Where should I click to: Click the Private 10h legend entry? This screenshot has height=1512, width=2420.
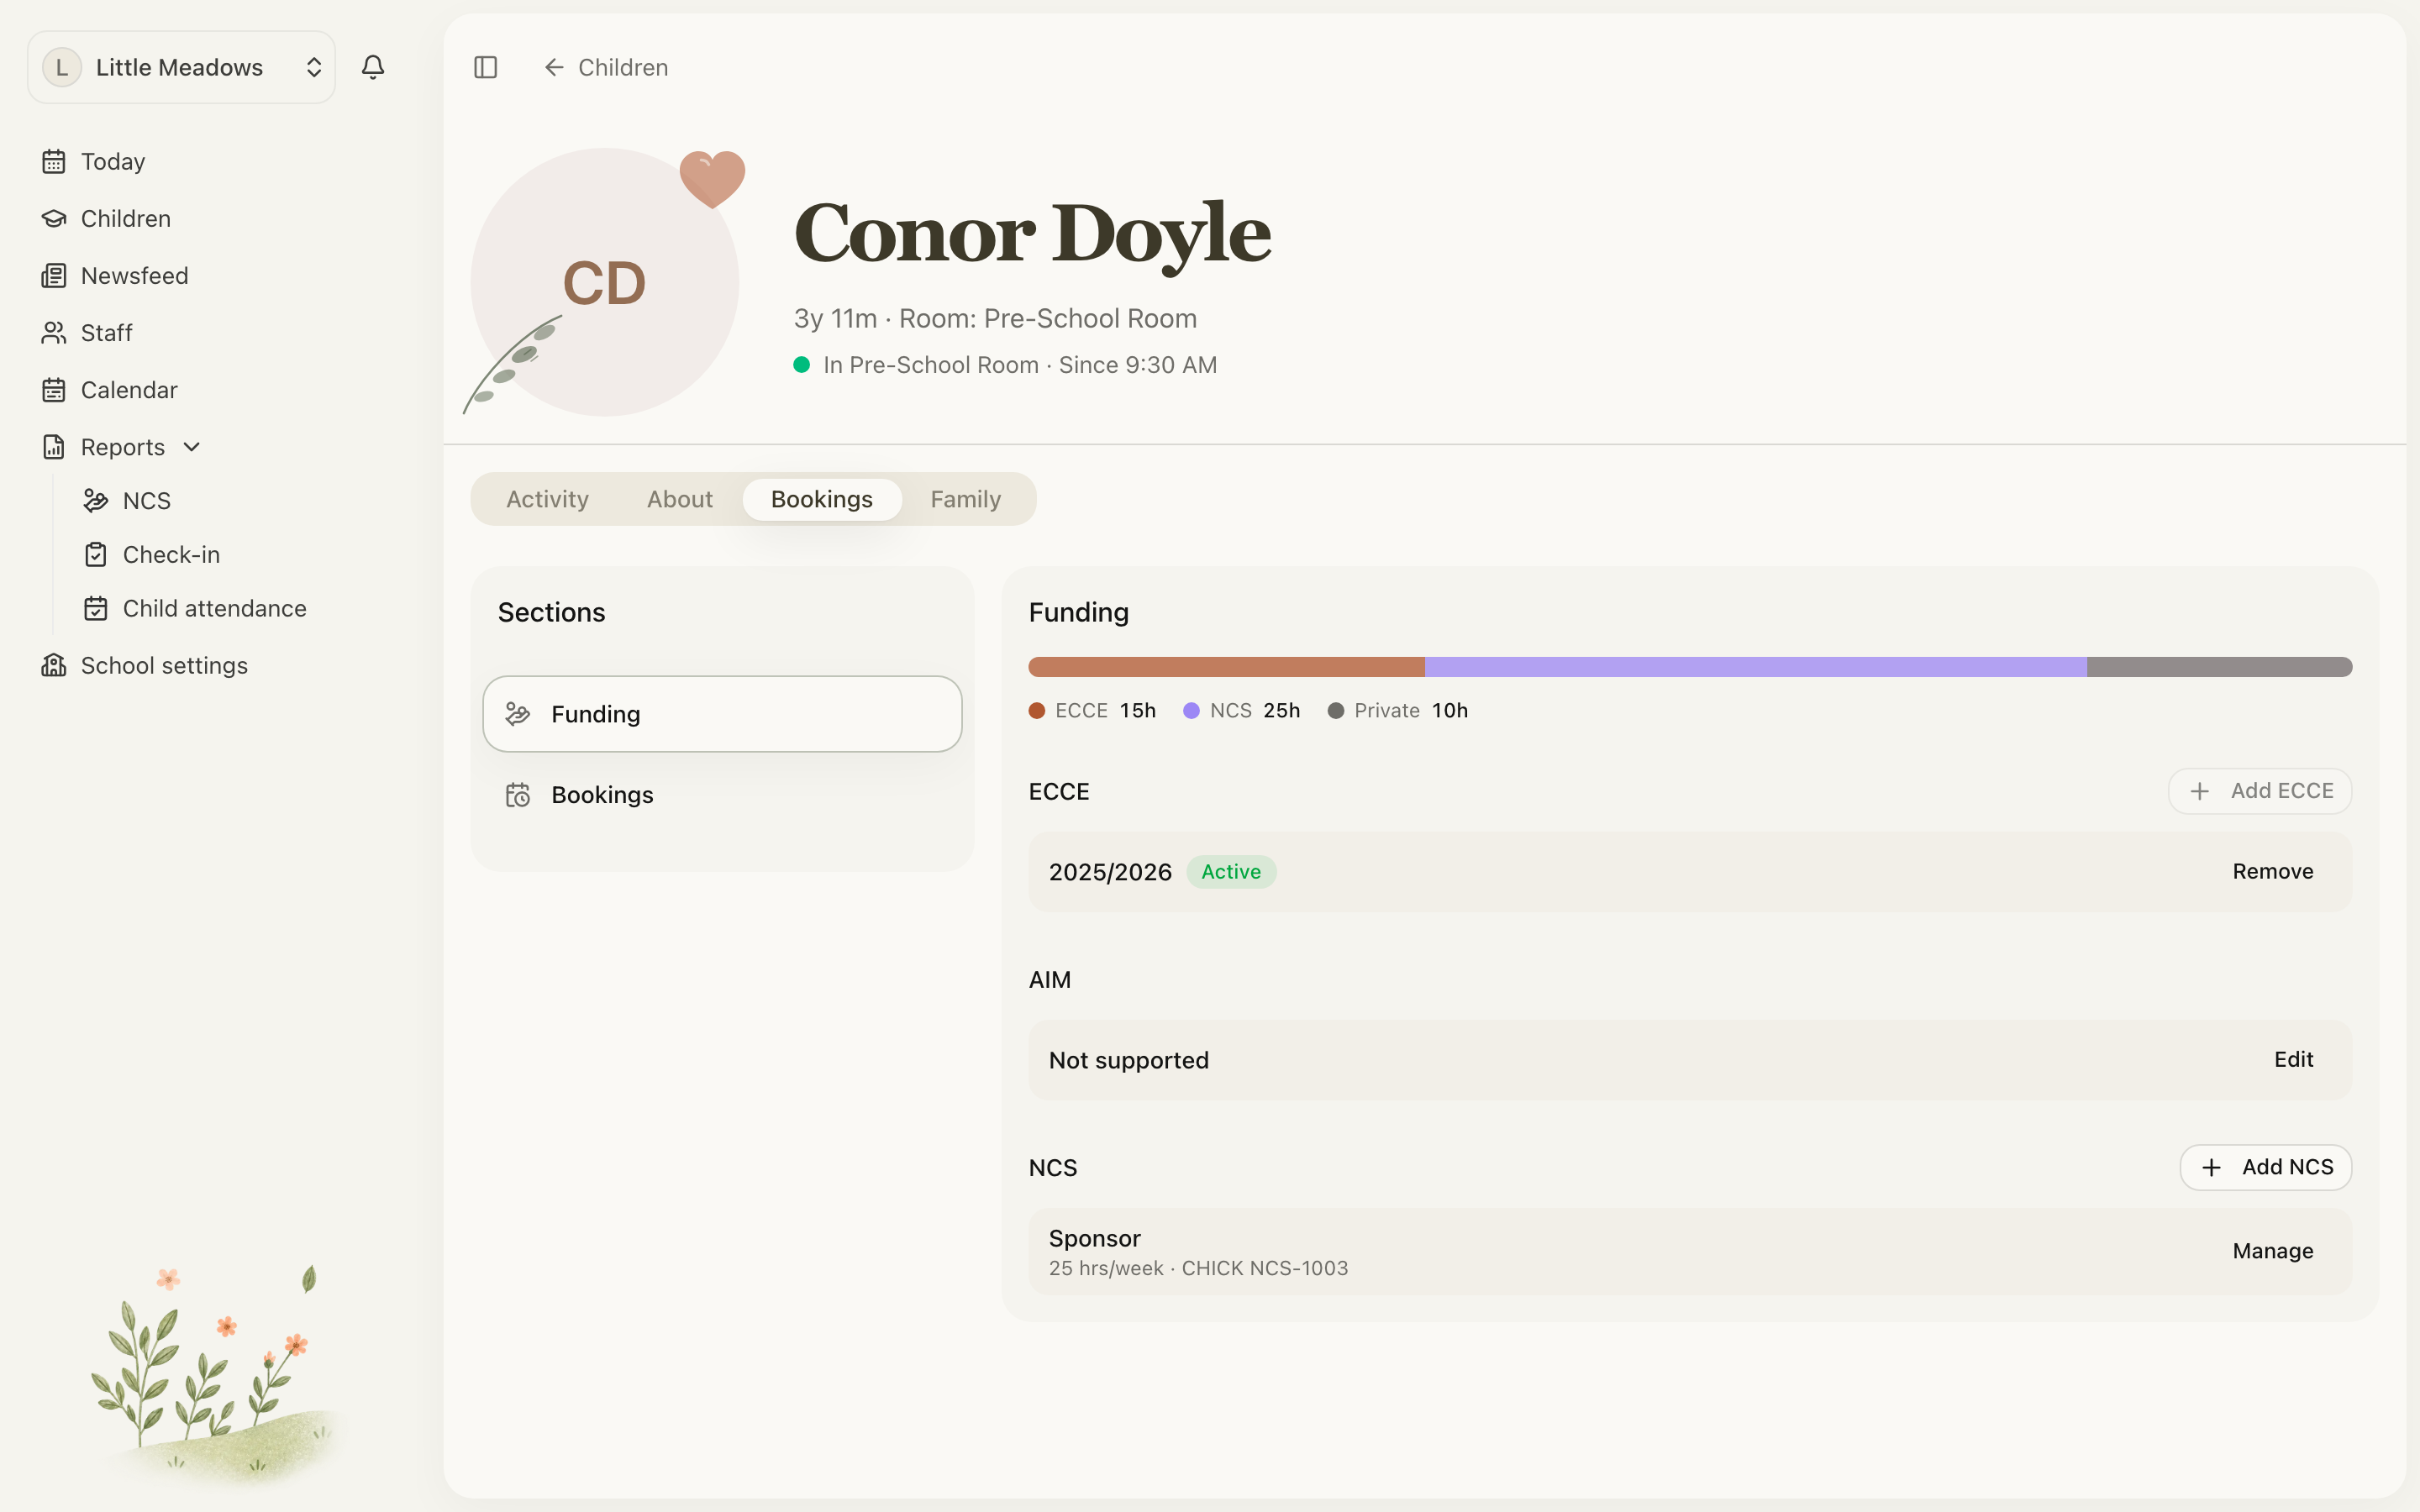(x=1397, y=710)
